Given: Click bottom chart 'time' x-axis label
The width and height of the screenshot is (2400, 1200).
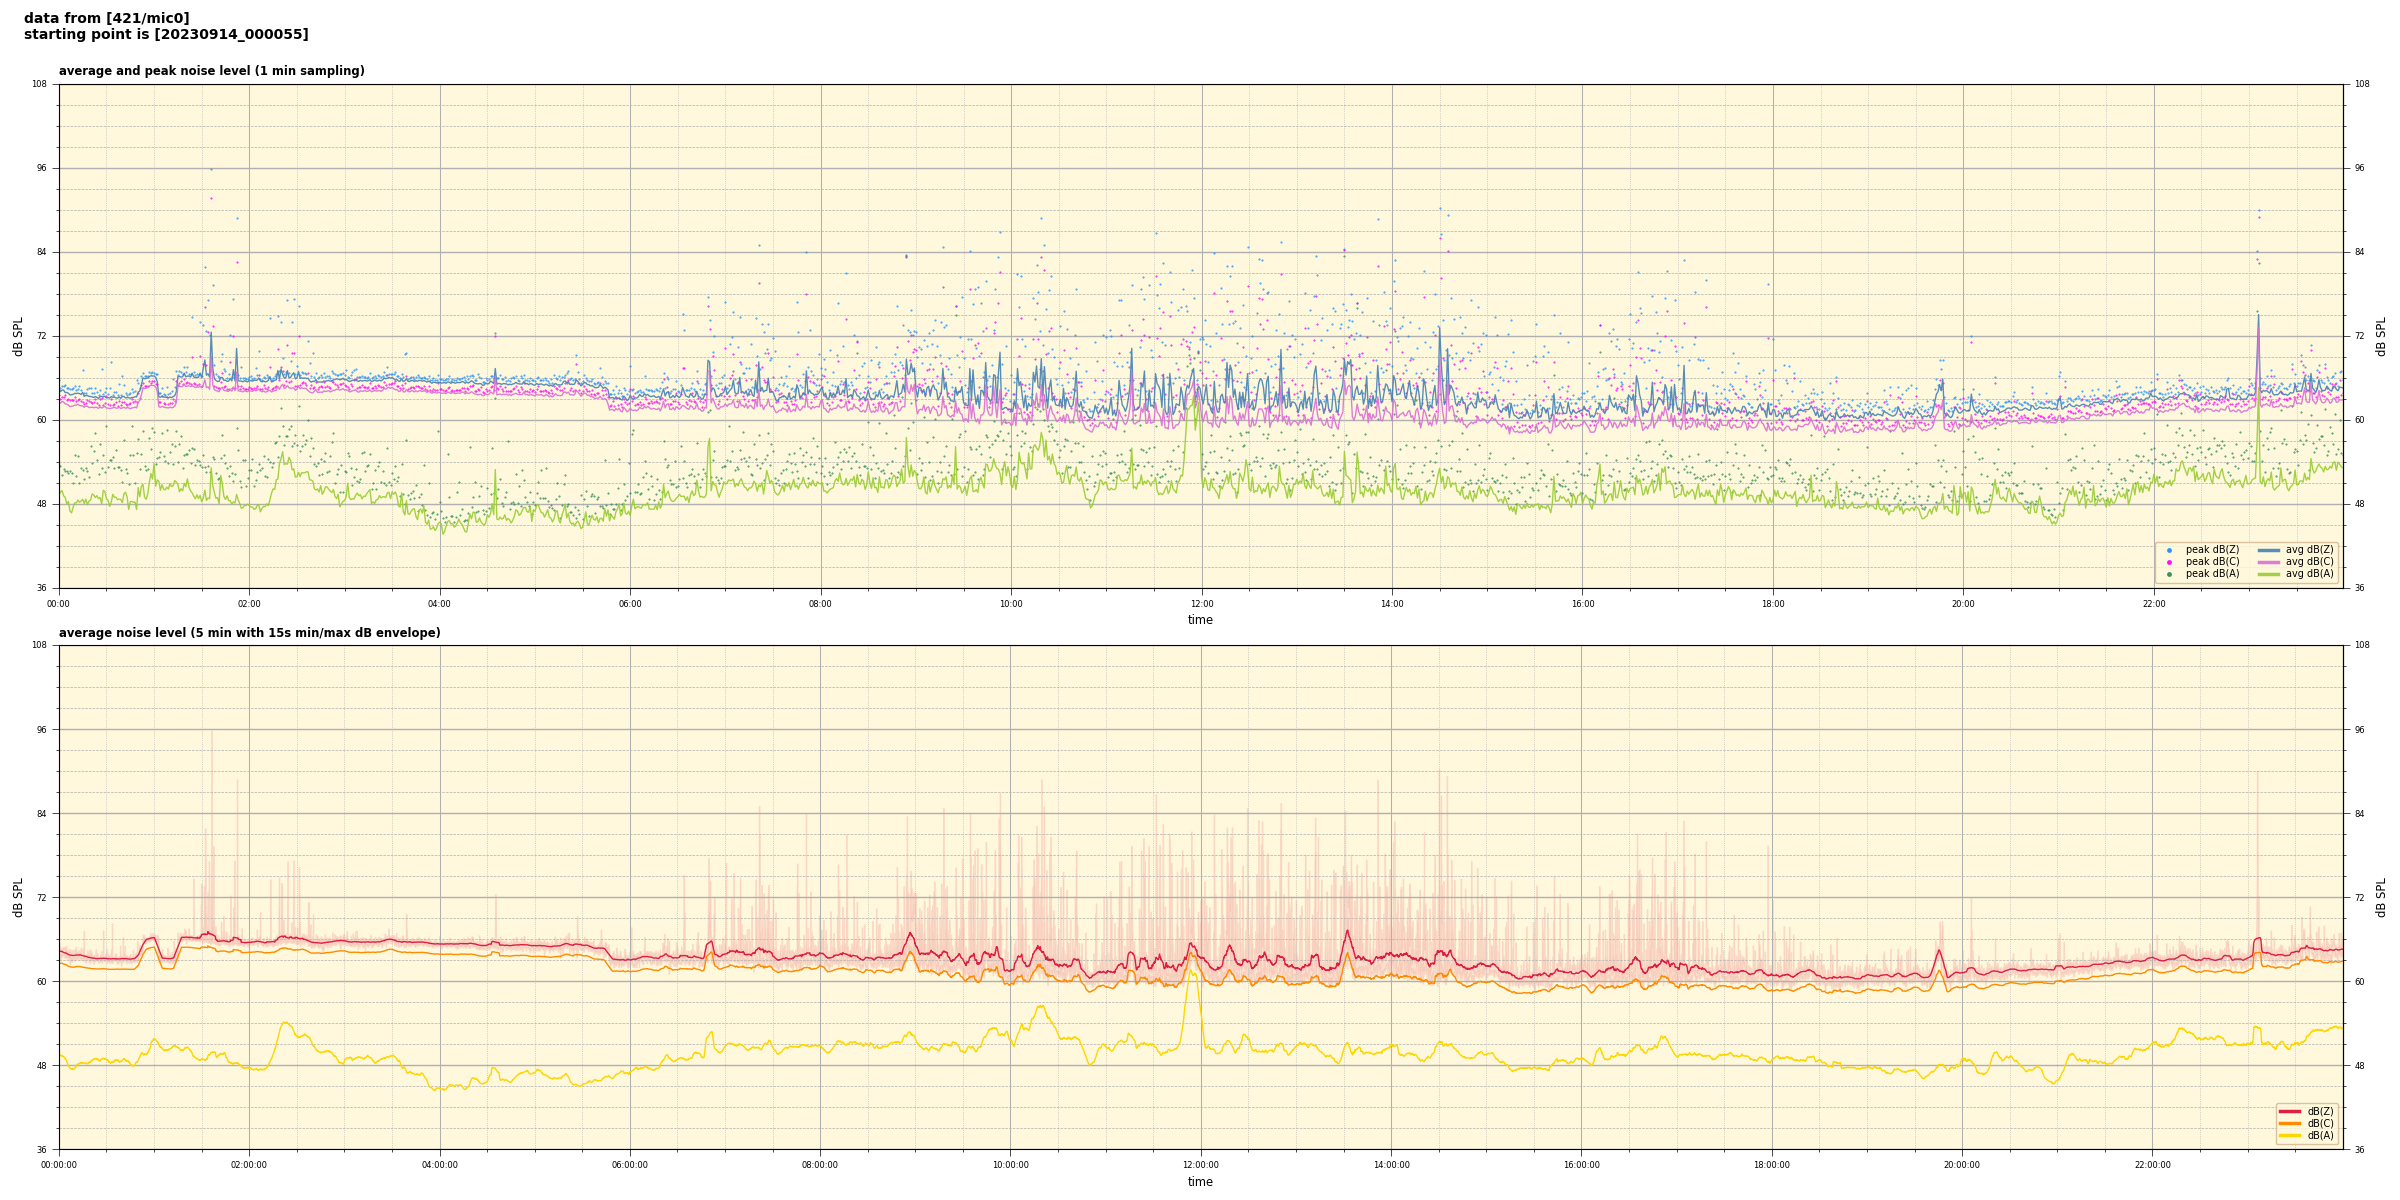Looking at the screenshot, I should pos(1200,1182).
